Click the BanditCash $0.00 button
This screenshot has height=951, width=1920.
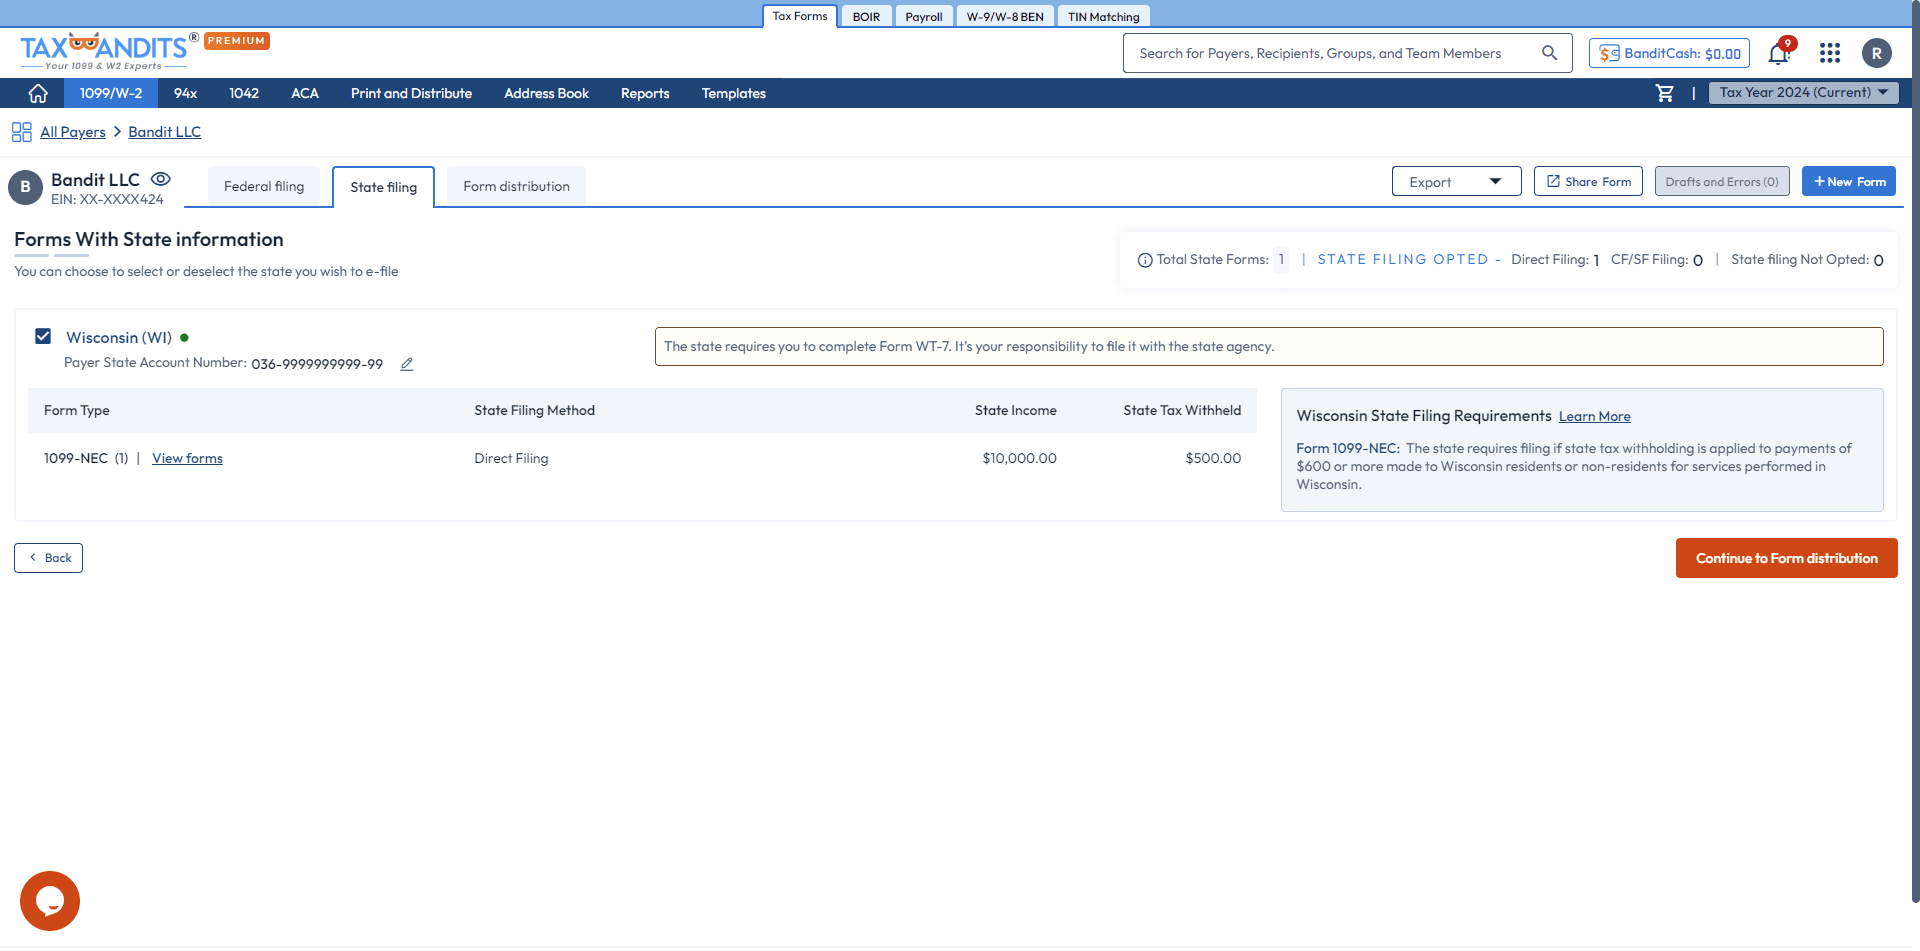(x=1669, y=53)
